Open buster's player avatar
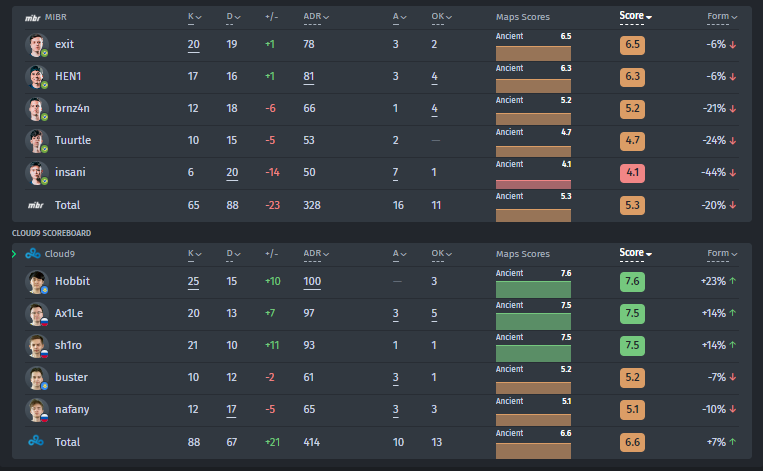 coord(36,378)
